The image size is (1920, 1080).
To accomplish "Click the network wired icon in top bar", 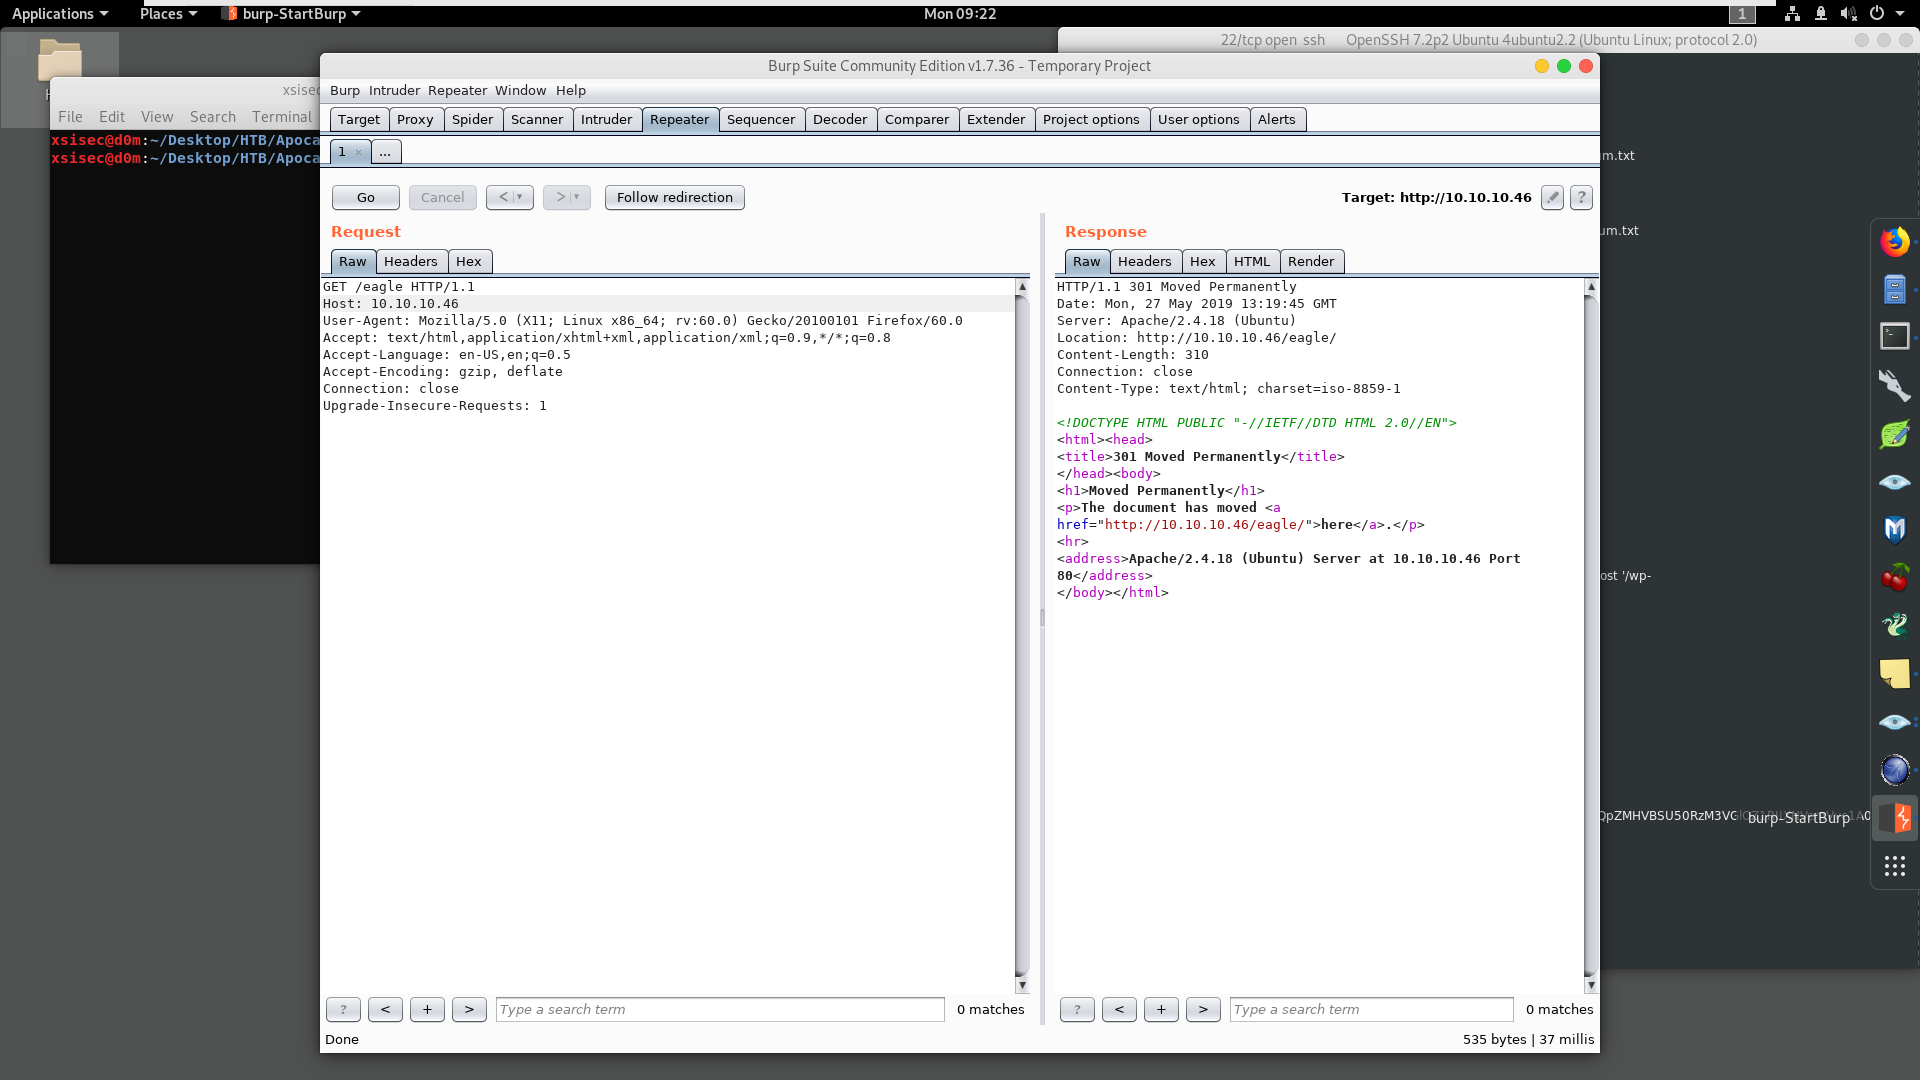I will point(1792,14).
